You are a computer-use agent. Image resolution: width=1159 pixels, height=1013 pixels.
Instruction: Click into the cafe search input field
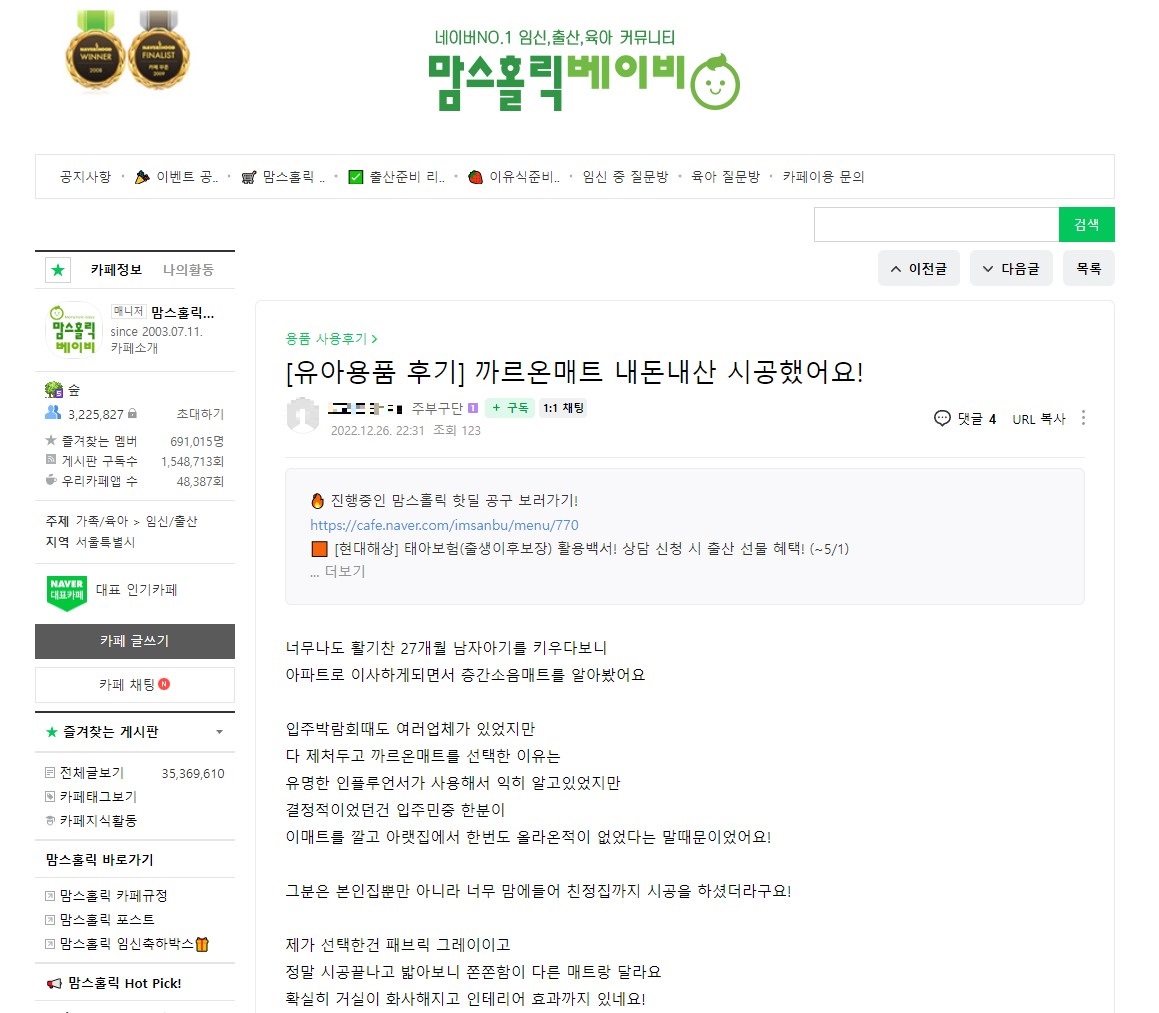(937, 224)
